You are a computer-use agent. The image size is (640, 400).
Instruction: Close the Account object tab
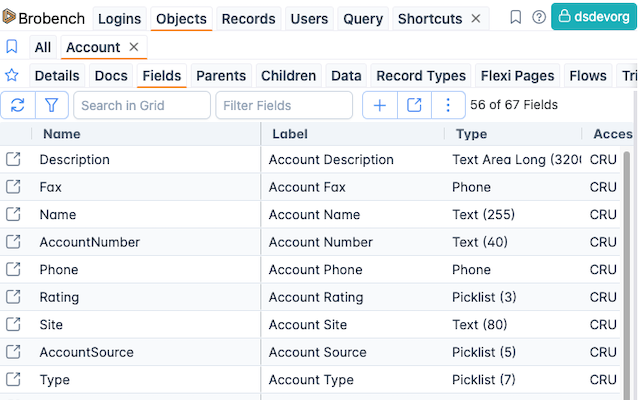[x=134, y=47]
